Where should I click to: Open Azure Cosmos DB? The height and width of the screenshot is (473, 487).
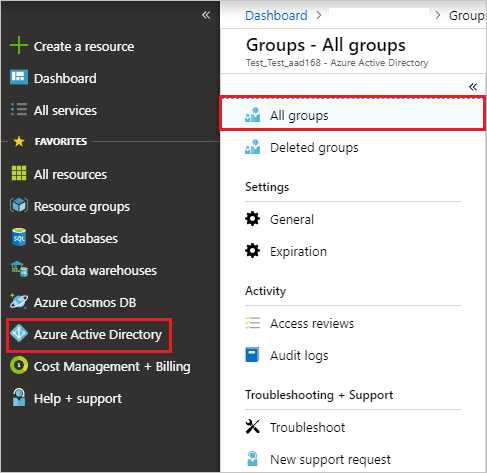[x=85, y=302]
